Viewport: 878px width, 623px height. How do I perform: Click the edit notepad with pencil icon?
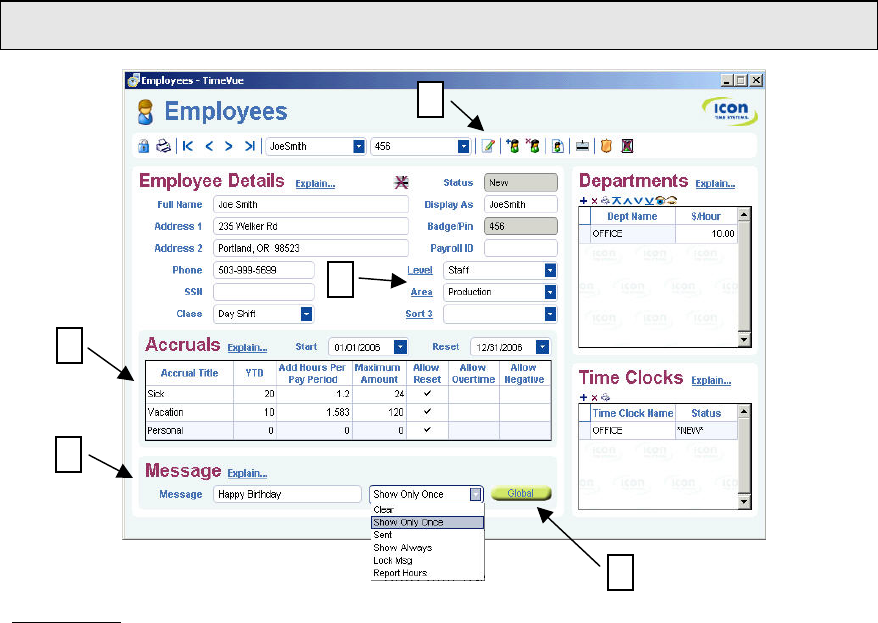coord(488,146)
